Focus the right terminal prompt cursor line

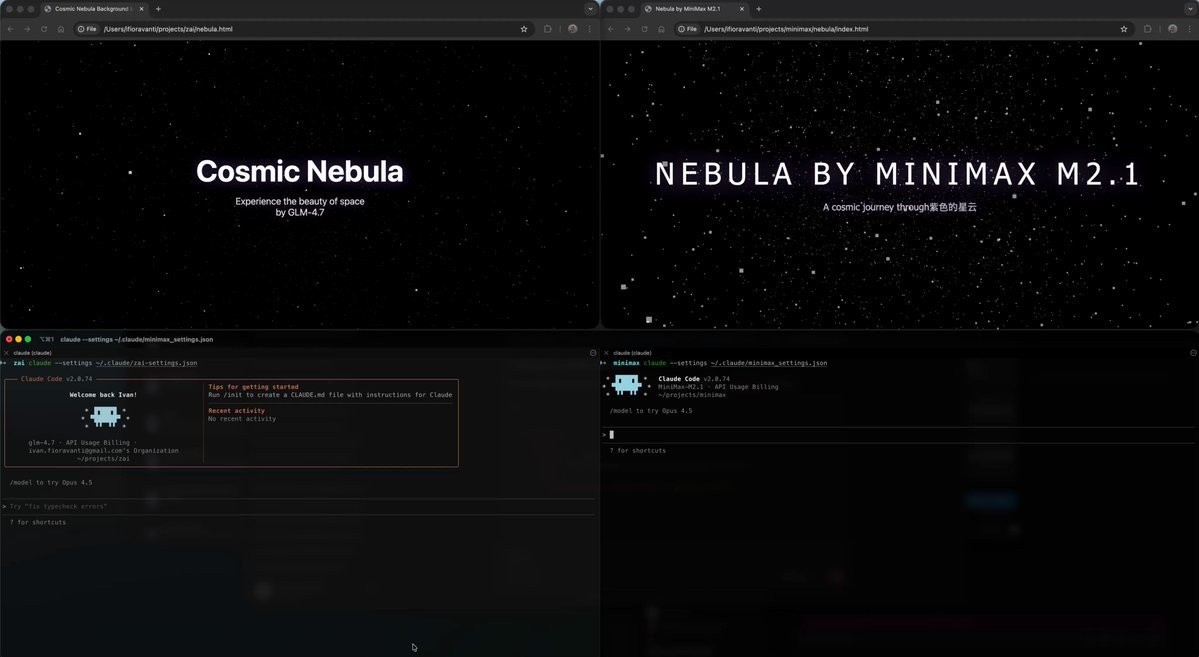click(898, 434)
